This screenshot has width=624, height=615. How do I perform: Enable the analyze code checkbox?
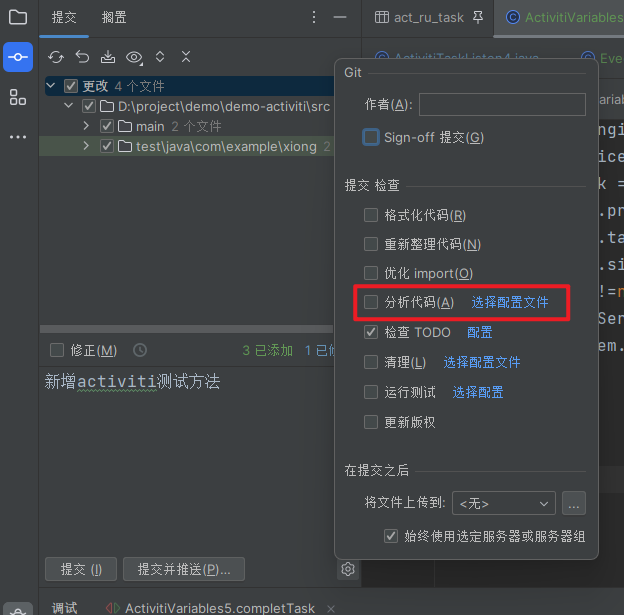371,302
